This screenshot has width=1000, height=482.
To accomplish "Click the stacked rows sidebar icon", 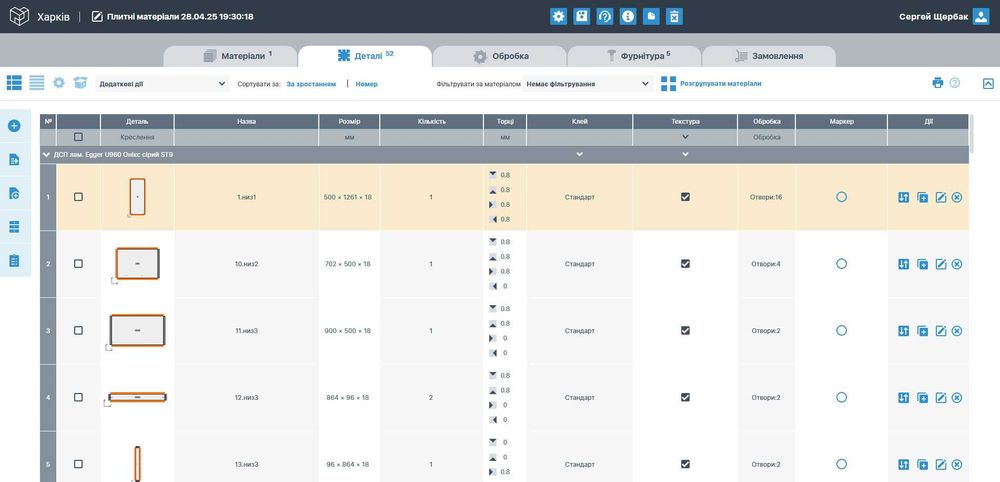I will click(14, 227).
